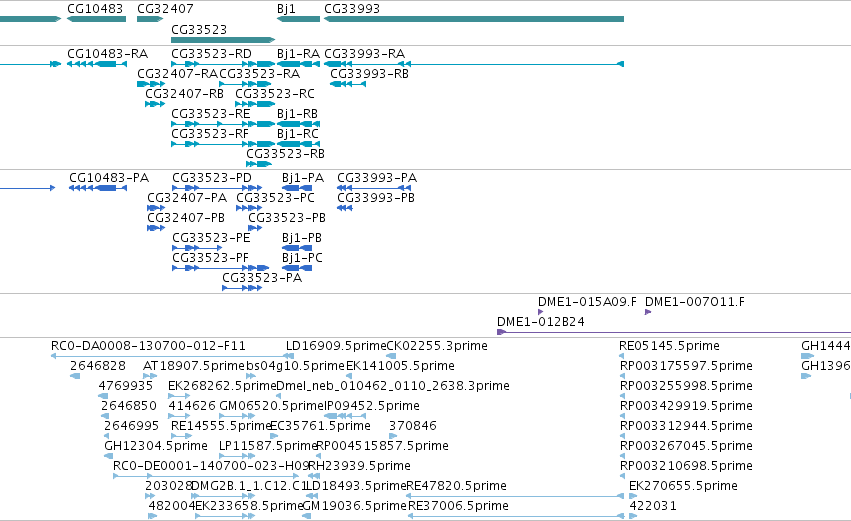Select RP003175597.5prime EST label

click(686, 366)
